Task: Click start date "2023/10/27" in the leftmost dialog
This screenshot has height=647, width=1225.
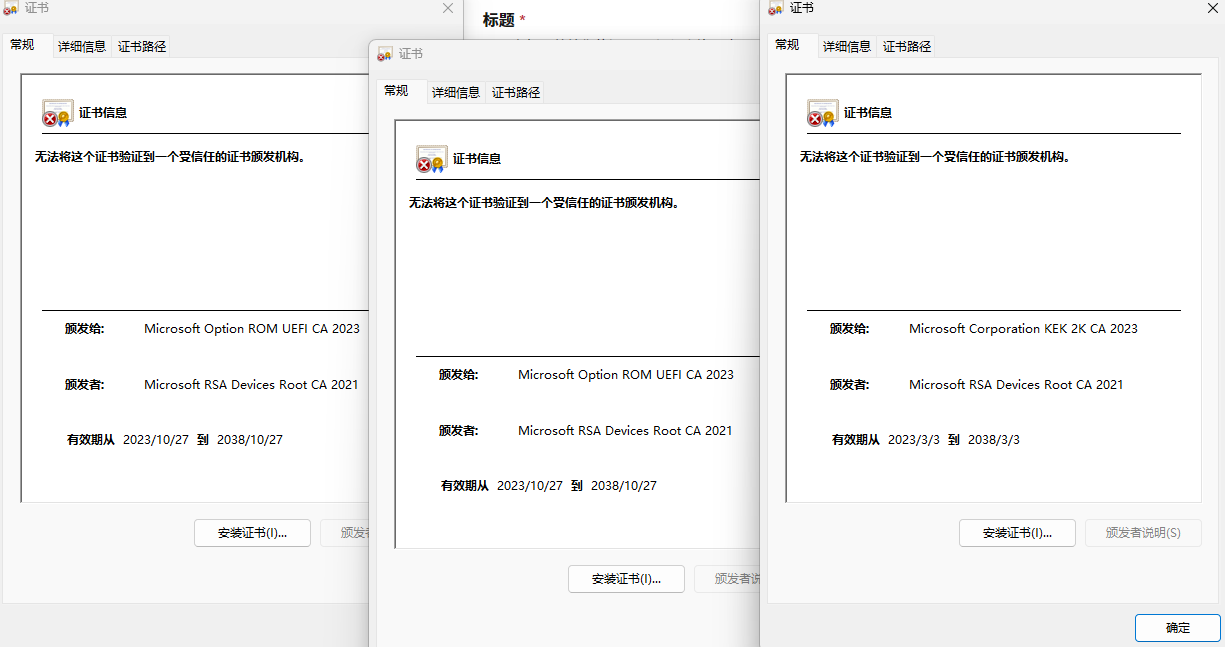Action: 156,440
